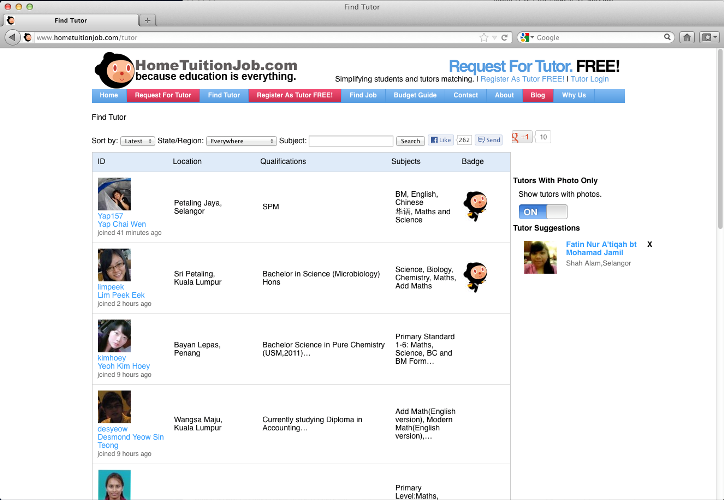Click Yeoh Kim Hoey's profile photo
Image resolution: width=724 pixels, height=500 pixels.
pyautogui.click(x=114, y=336)
